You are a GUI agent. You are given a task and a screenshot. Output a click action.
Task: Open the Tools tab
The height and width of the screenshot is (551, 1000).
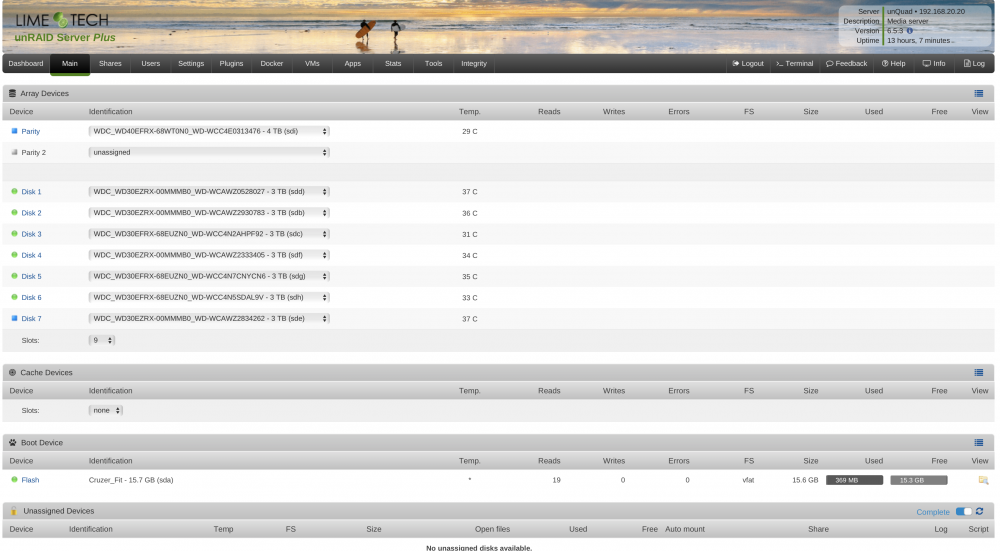[433, 64]
